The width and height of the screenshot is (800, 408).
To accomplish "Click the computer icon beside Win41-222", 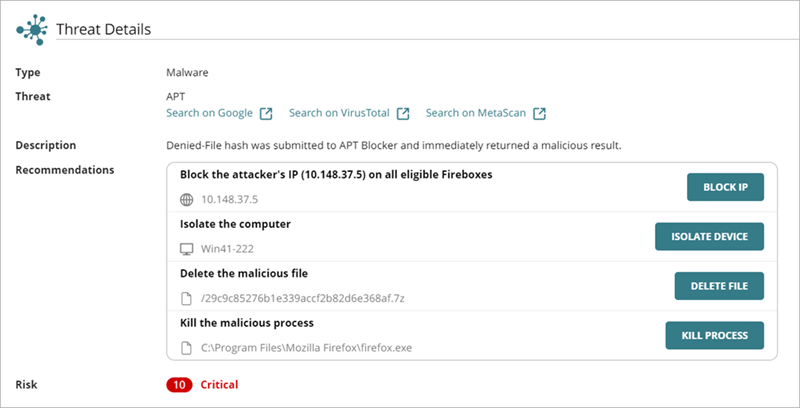I will click(186, 248).
